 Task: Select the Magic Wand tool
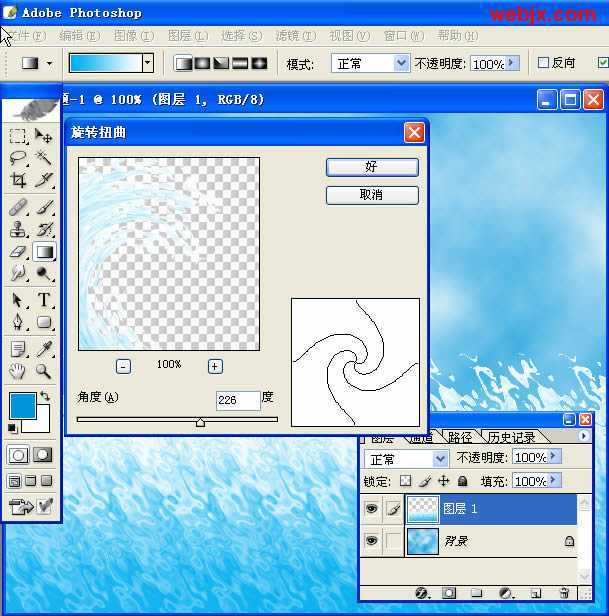(43, 158)
